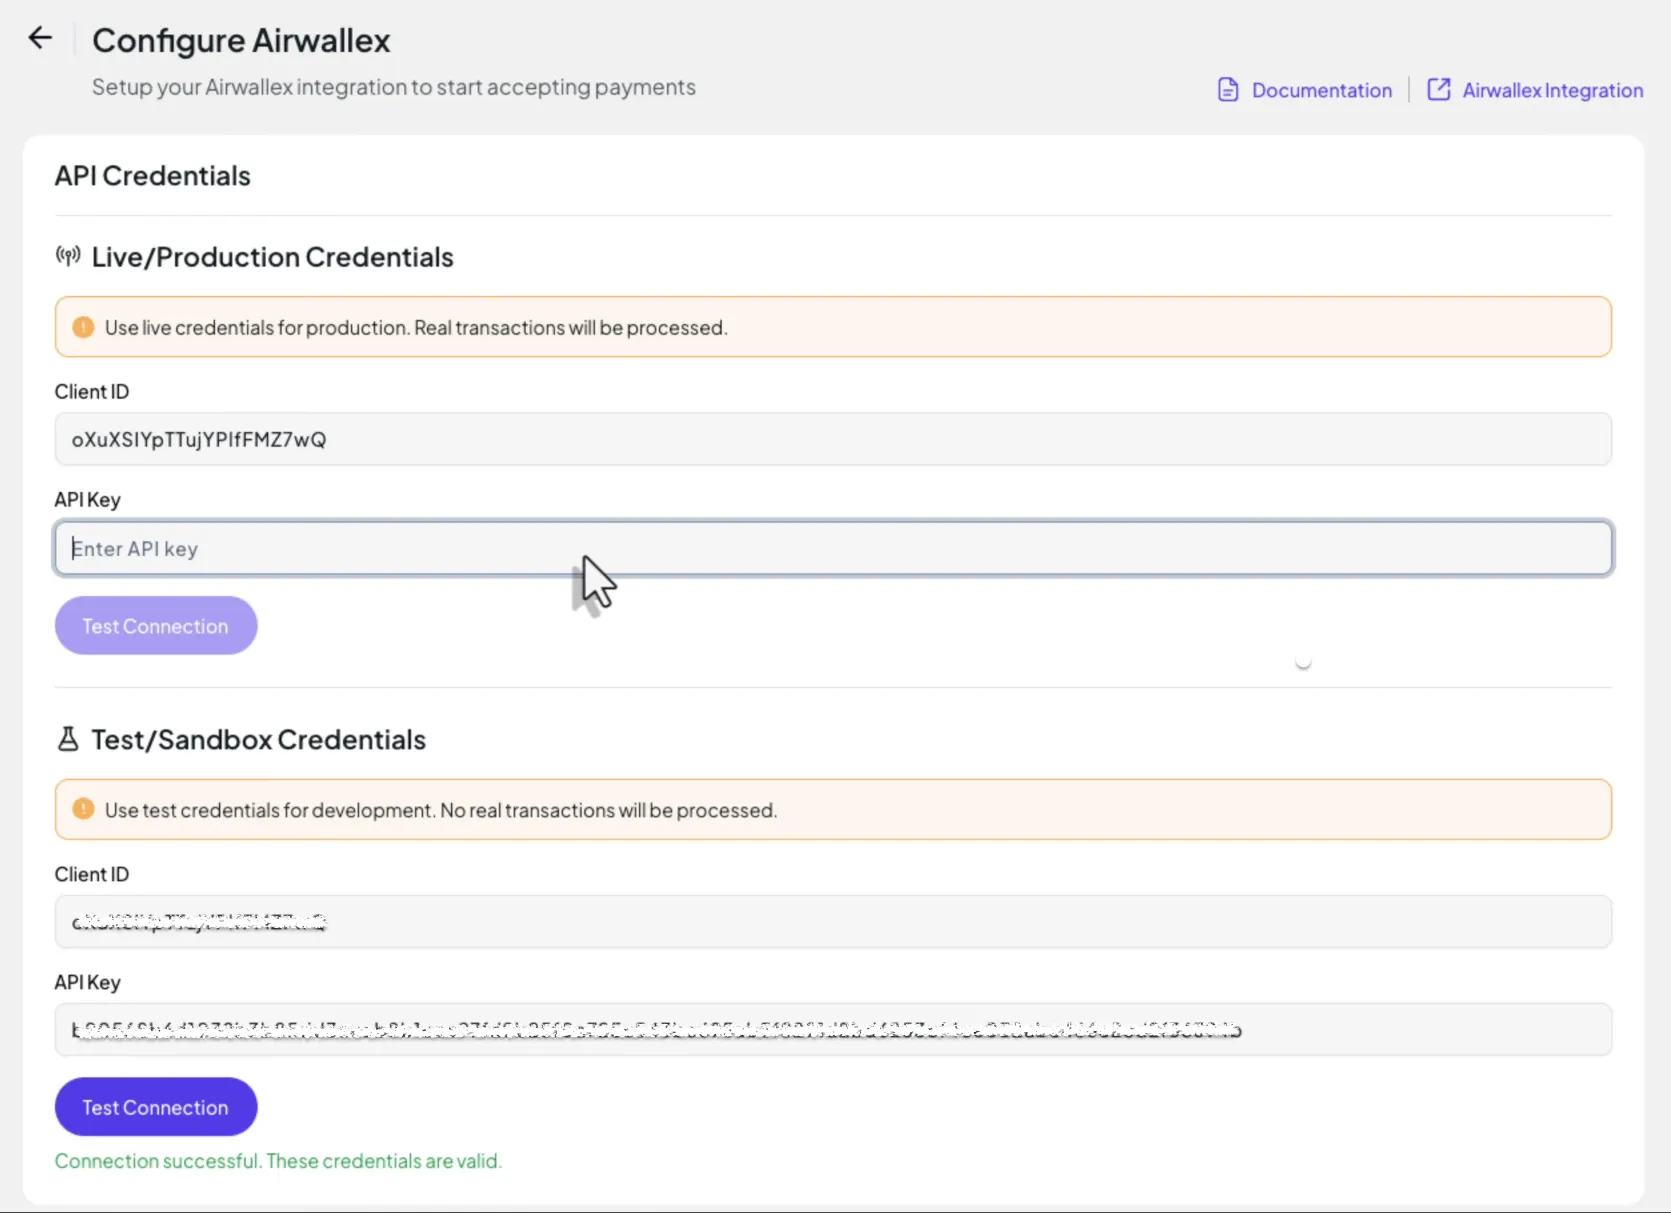Click the 'Client ID' label under Test/Sandbox Credentials
1671x1213 pixels.
tap(92, 874)
